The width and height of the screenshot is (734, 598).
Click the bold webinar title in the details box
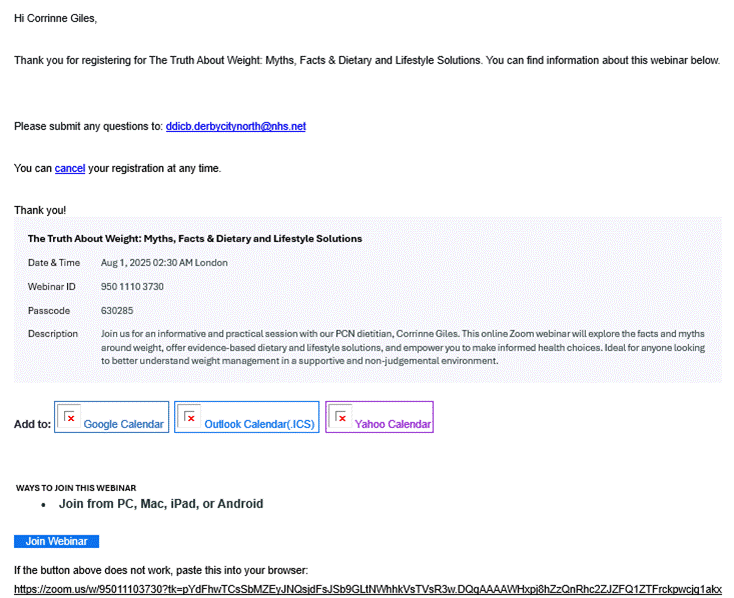click(x=195, y=238)
